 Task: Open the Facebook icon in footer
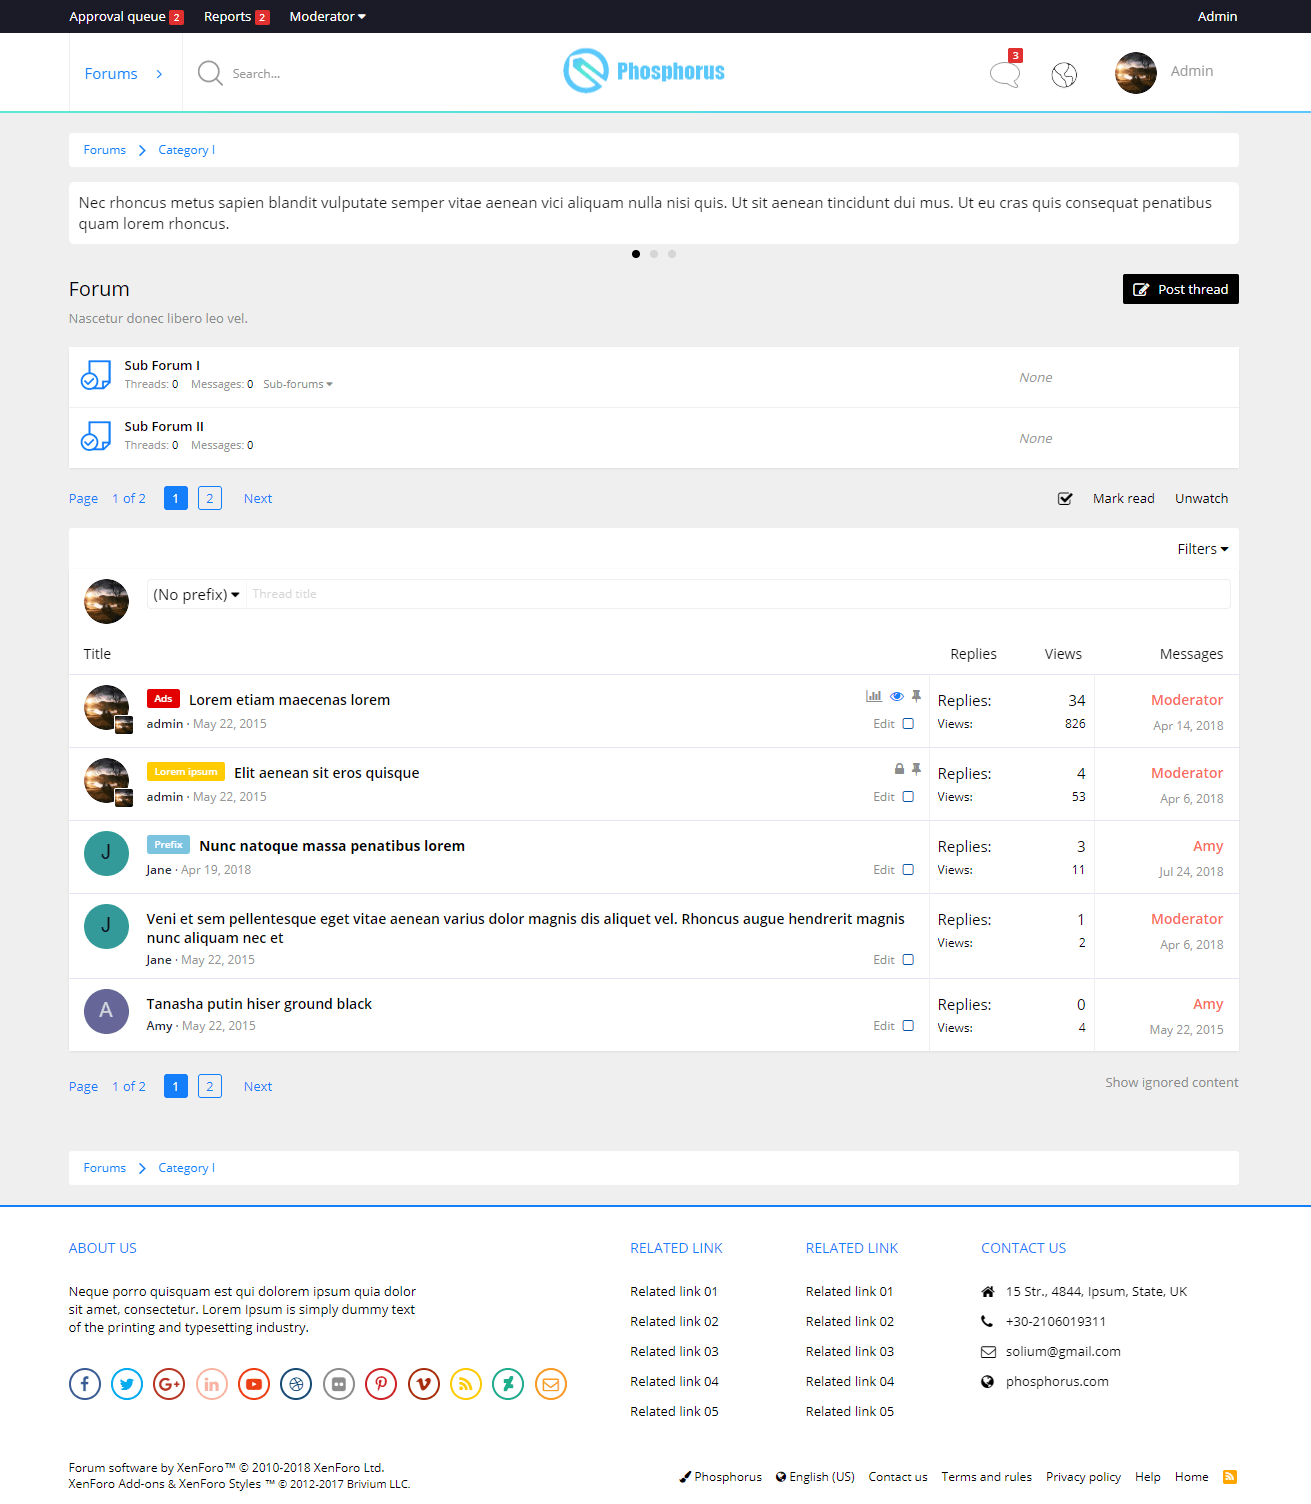click(x=85, y=1384)
